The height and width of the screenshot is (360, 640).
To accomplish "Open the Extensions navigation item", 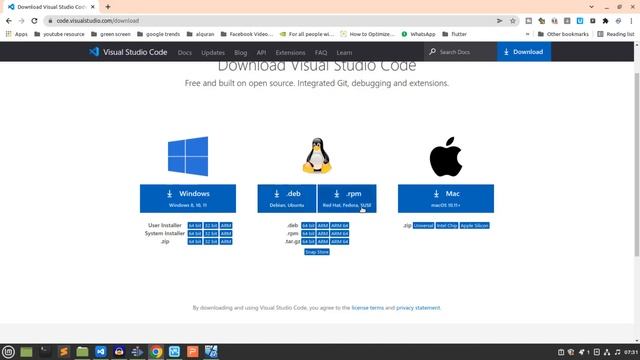I will (290, 53).
